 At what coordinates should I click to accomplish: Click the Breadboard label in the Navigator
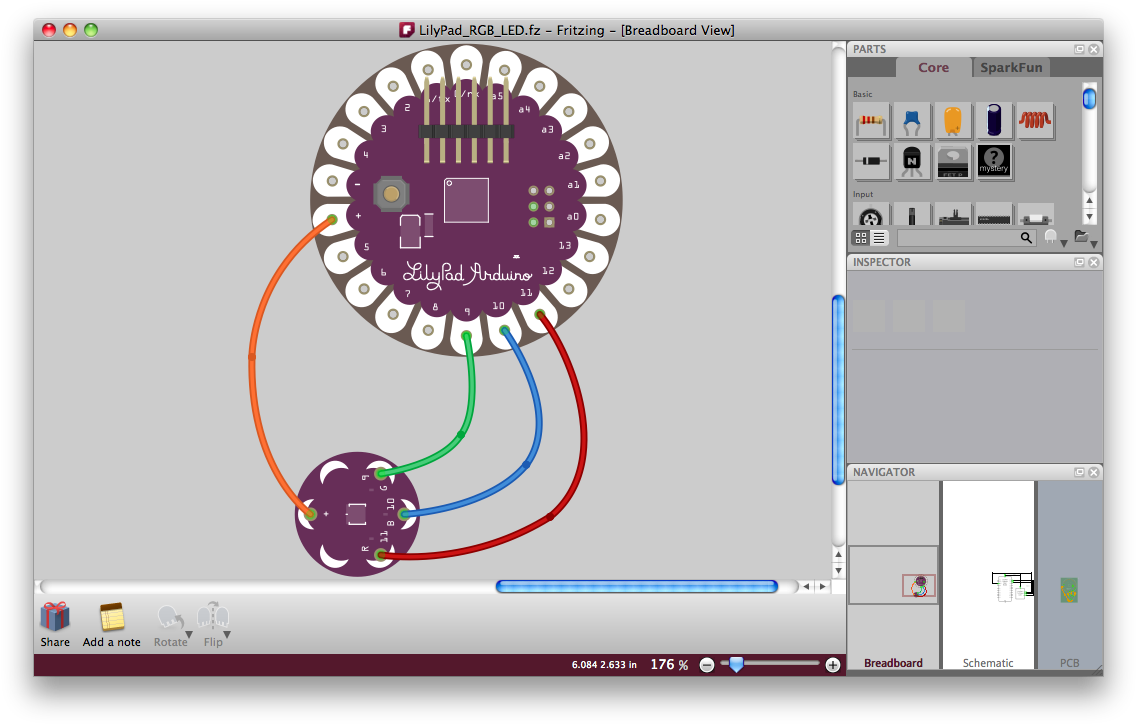[x=893, y=662]
